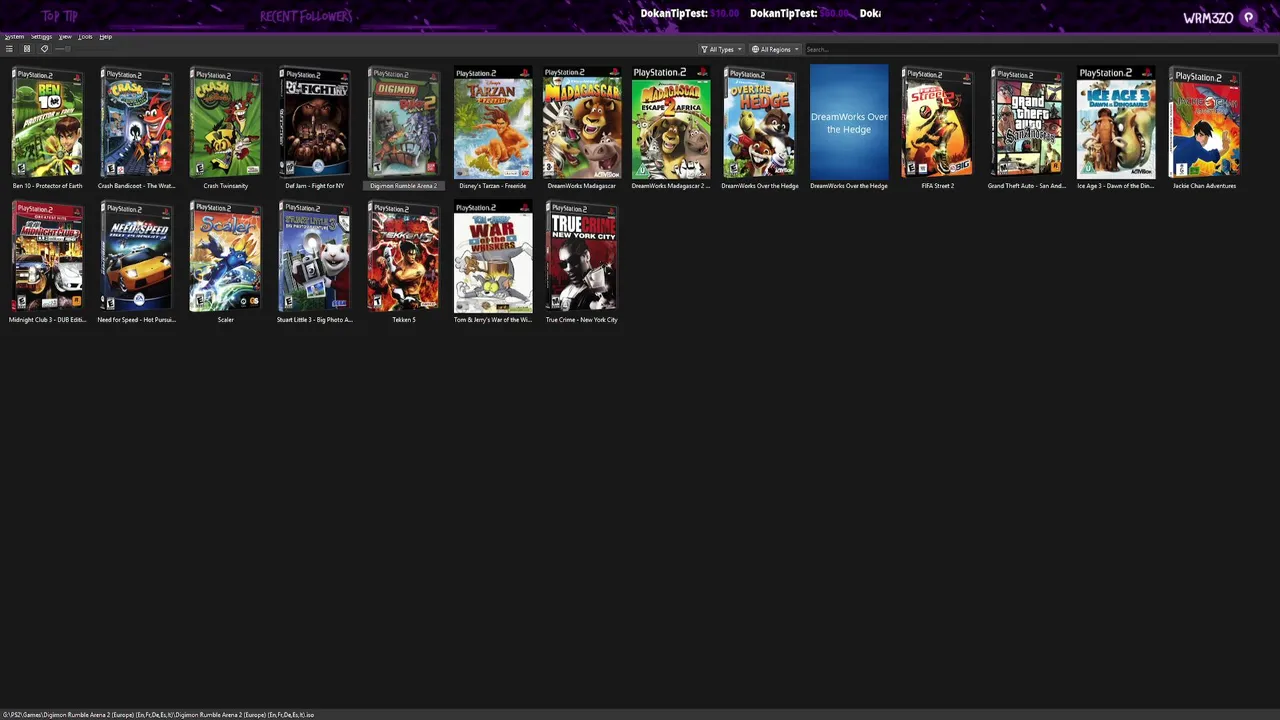This screenshot has width=1280, height=720.
Task: Select Madagascar Escape 2 Africa cover
Action: (x=670, y=123)
